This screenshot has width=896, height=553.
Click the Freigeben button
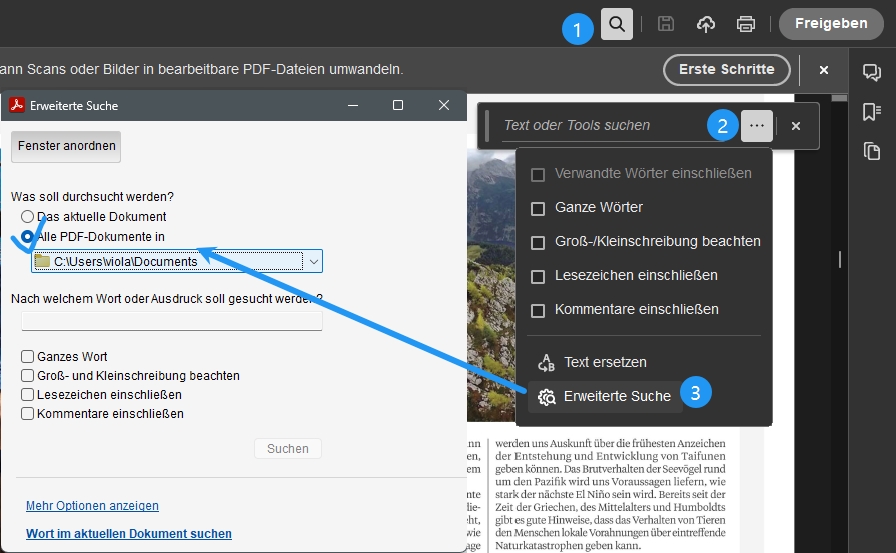click(x=831, y=23)
